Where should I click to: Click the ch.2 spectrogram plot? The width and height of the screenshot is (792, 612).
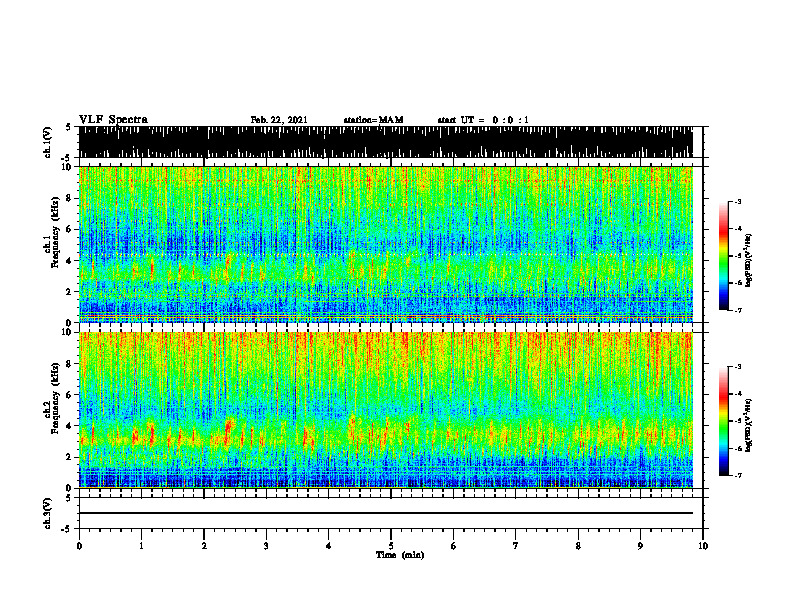386,410
